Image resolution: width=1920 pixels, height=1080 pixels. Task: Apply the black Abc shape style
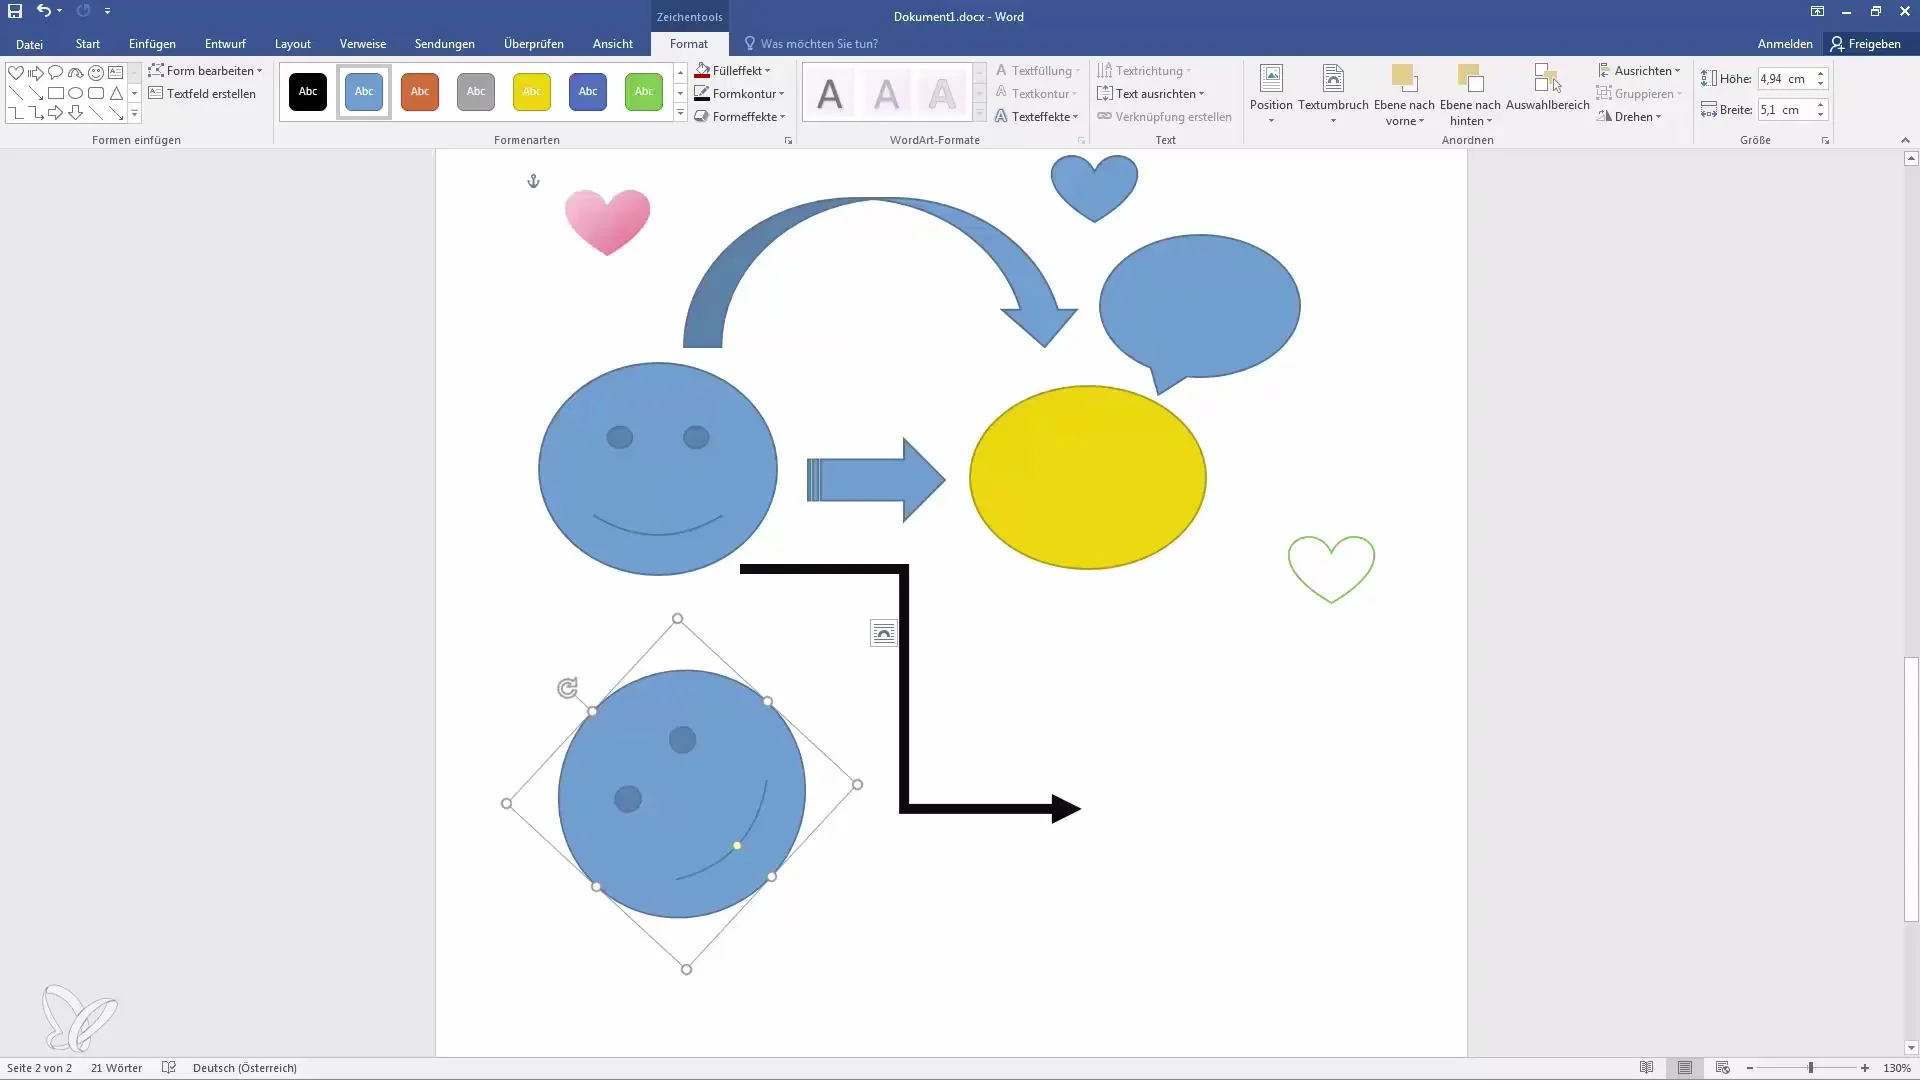308,92
